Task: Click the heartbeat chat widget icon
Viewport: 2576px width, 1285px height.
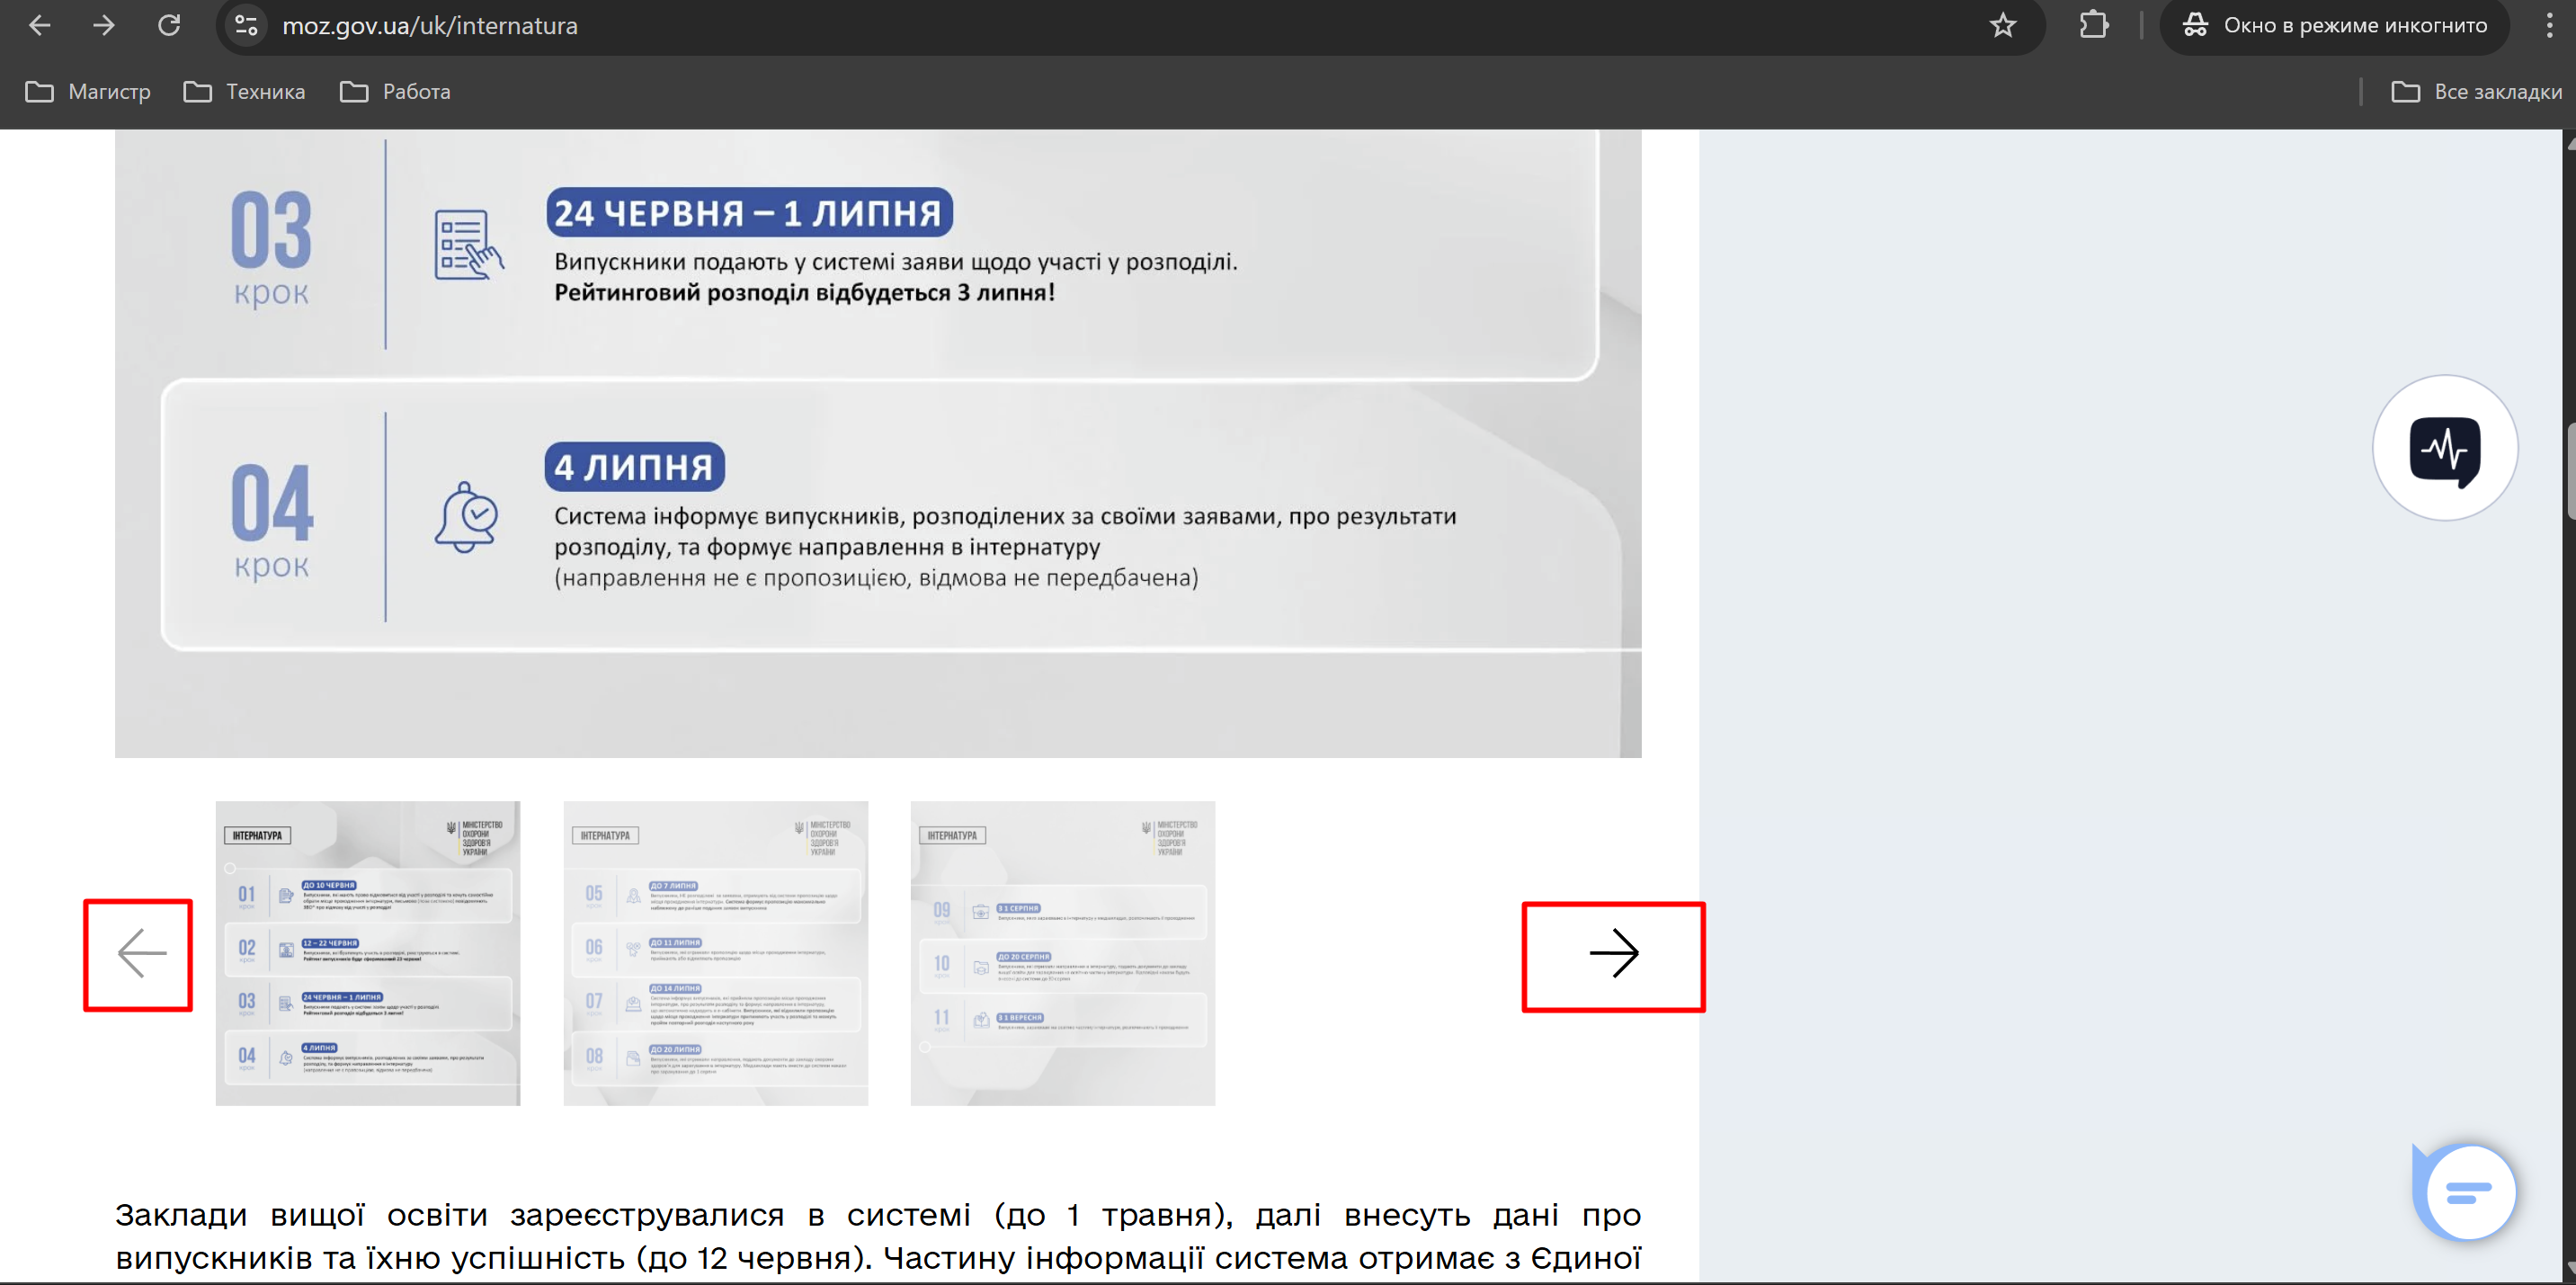Action: [x=2444, y=448]
